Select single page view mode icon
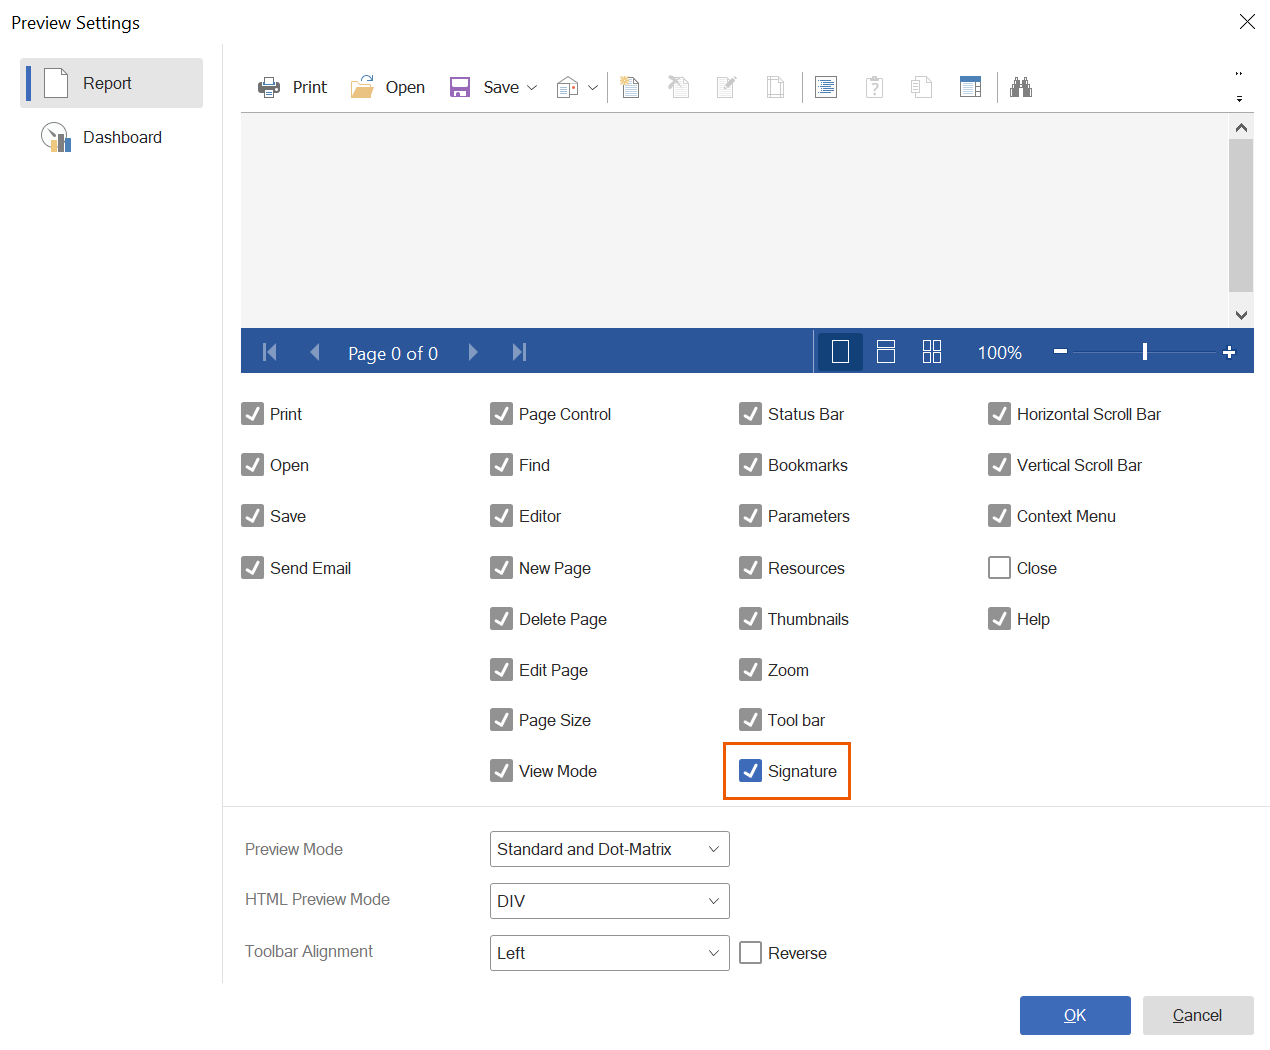Image resolution: width=1270 pixels, height=1050 pixels. [x=840, y=352]
